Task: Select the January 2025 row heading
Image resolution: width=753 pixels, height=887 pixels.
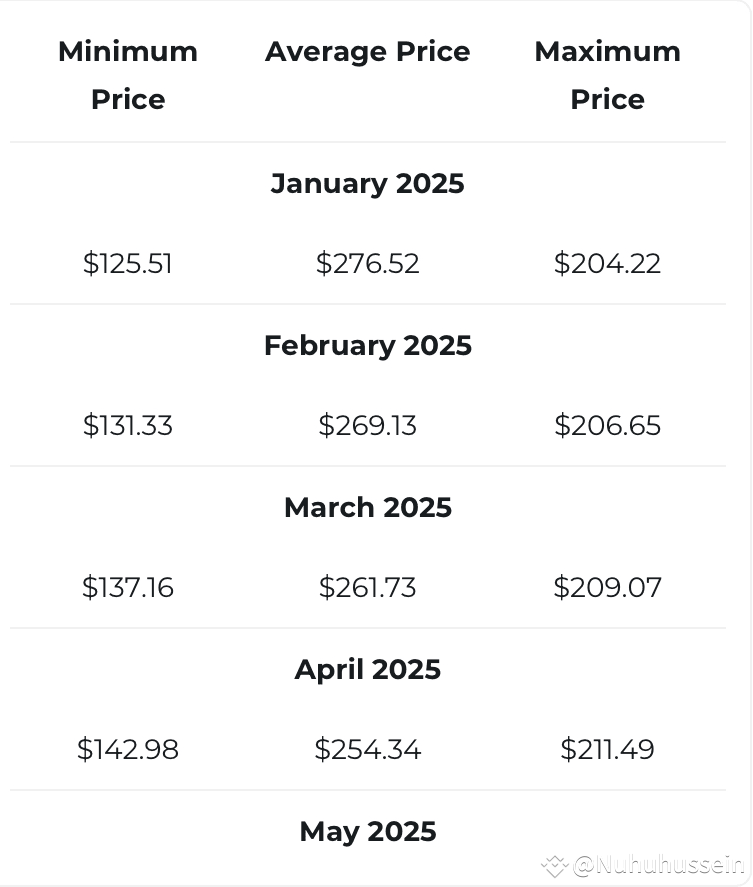Action: point(368,183)
